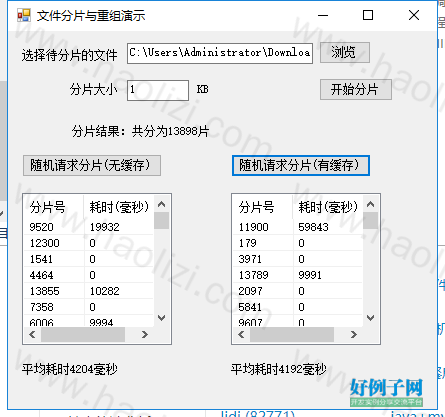
Task: Select row 13855 in left list
Action: pos(89,291)
